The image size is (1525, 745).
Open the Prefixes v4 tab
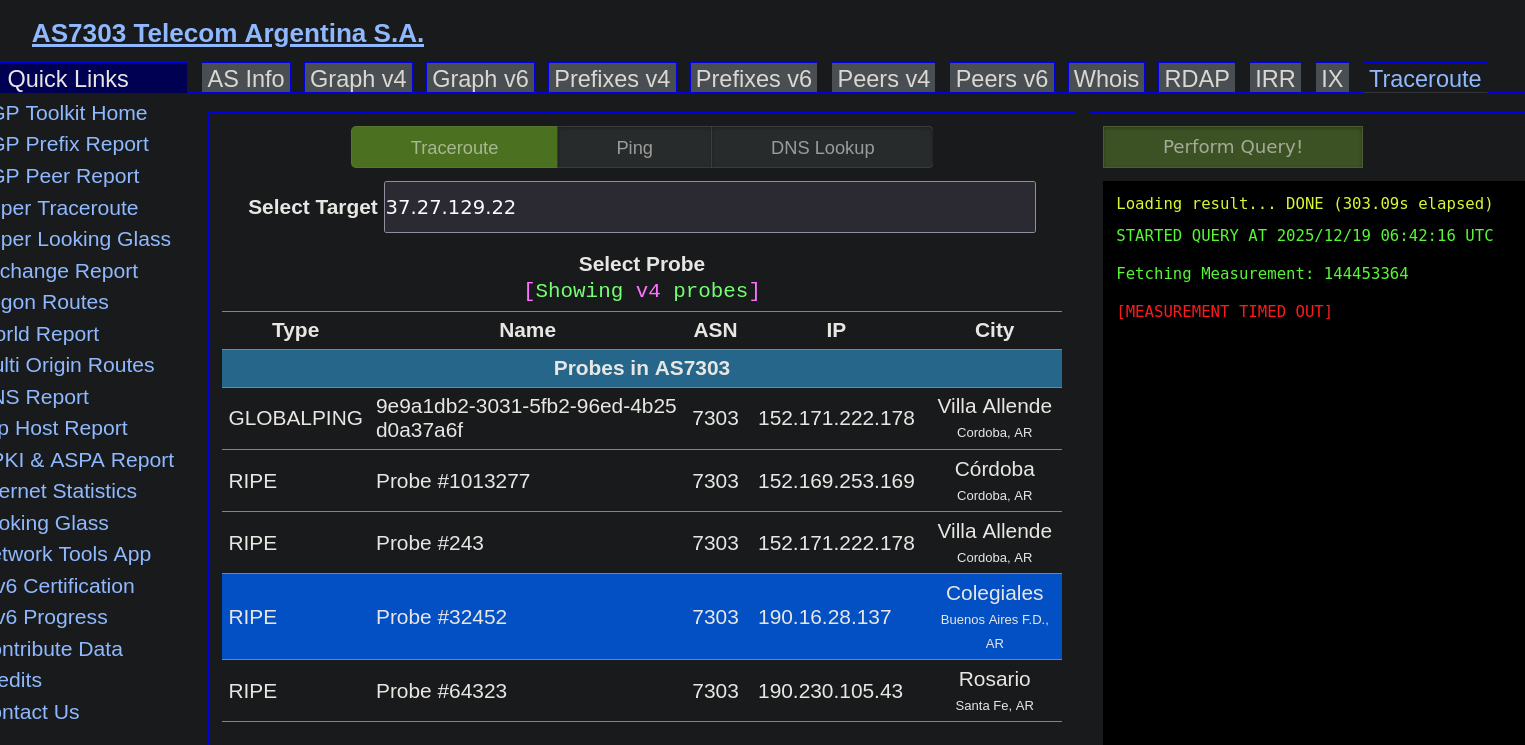[x=612, y=79]
